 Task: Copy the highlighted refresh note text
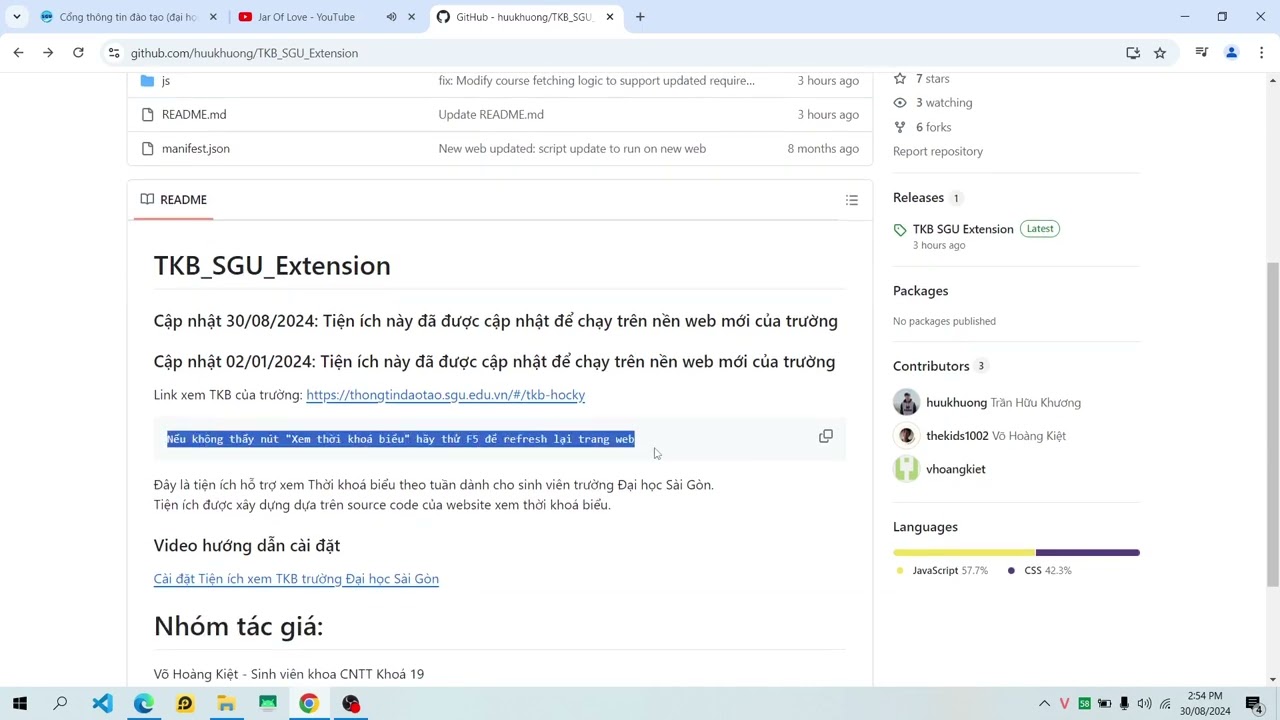[825, 436]
